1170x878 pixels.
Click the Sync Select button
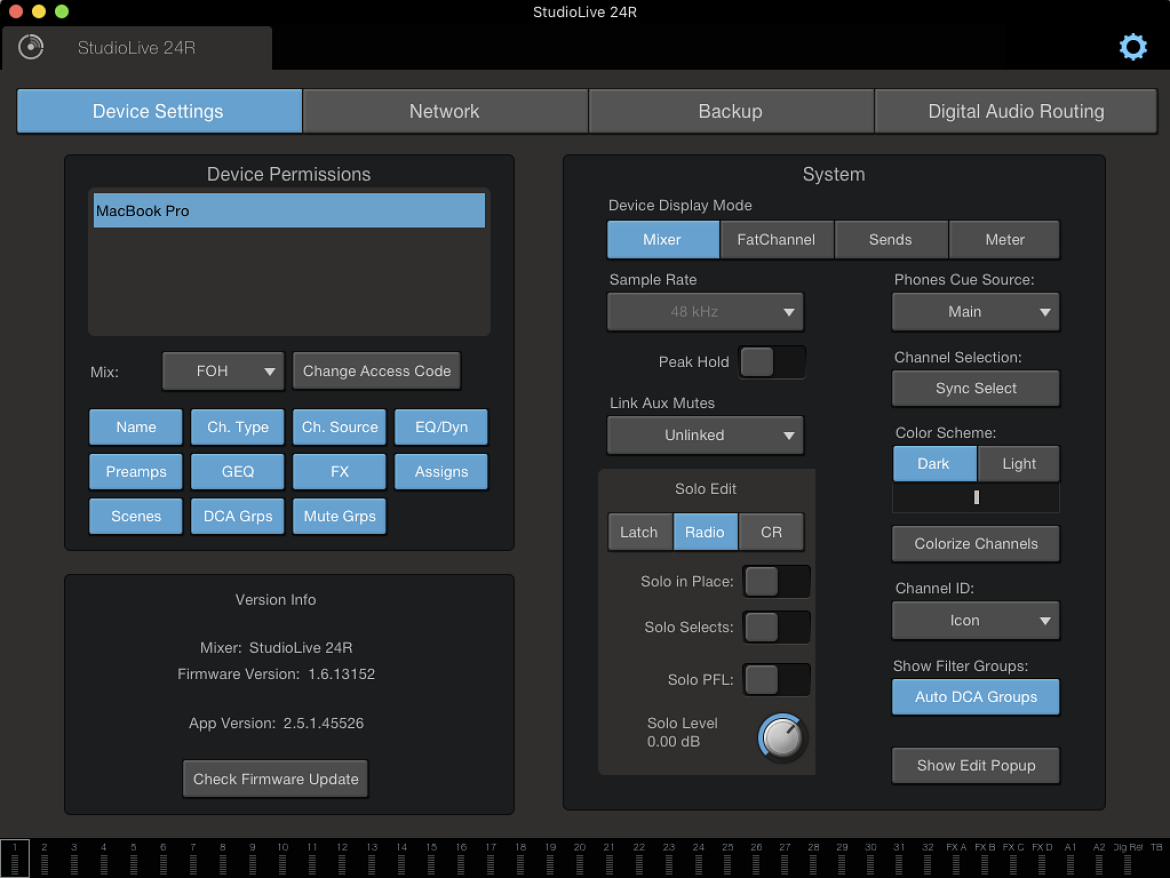tap(976, 389)
